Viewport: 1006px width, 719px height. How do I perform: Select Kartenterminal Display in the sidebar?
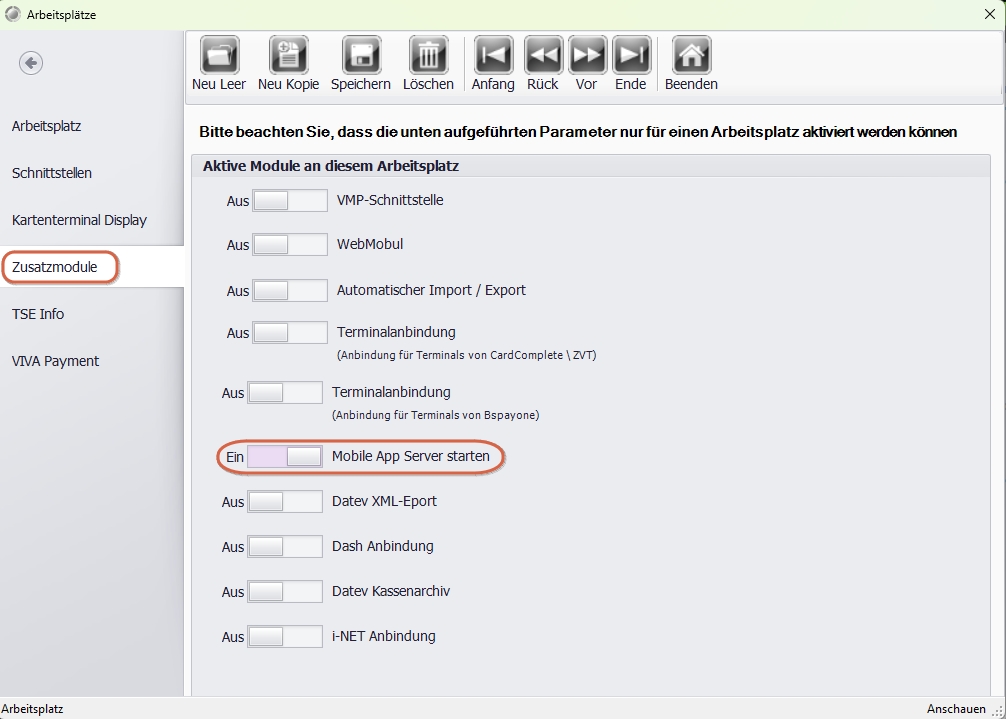tap(79, 220)
